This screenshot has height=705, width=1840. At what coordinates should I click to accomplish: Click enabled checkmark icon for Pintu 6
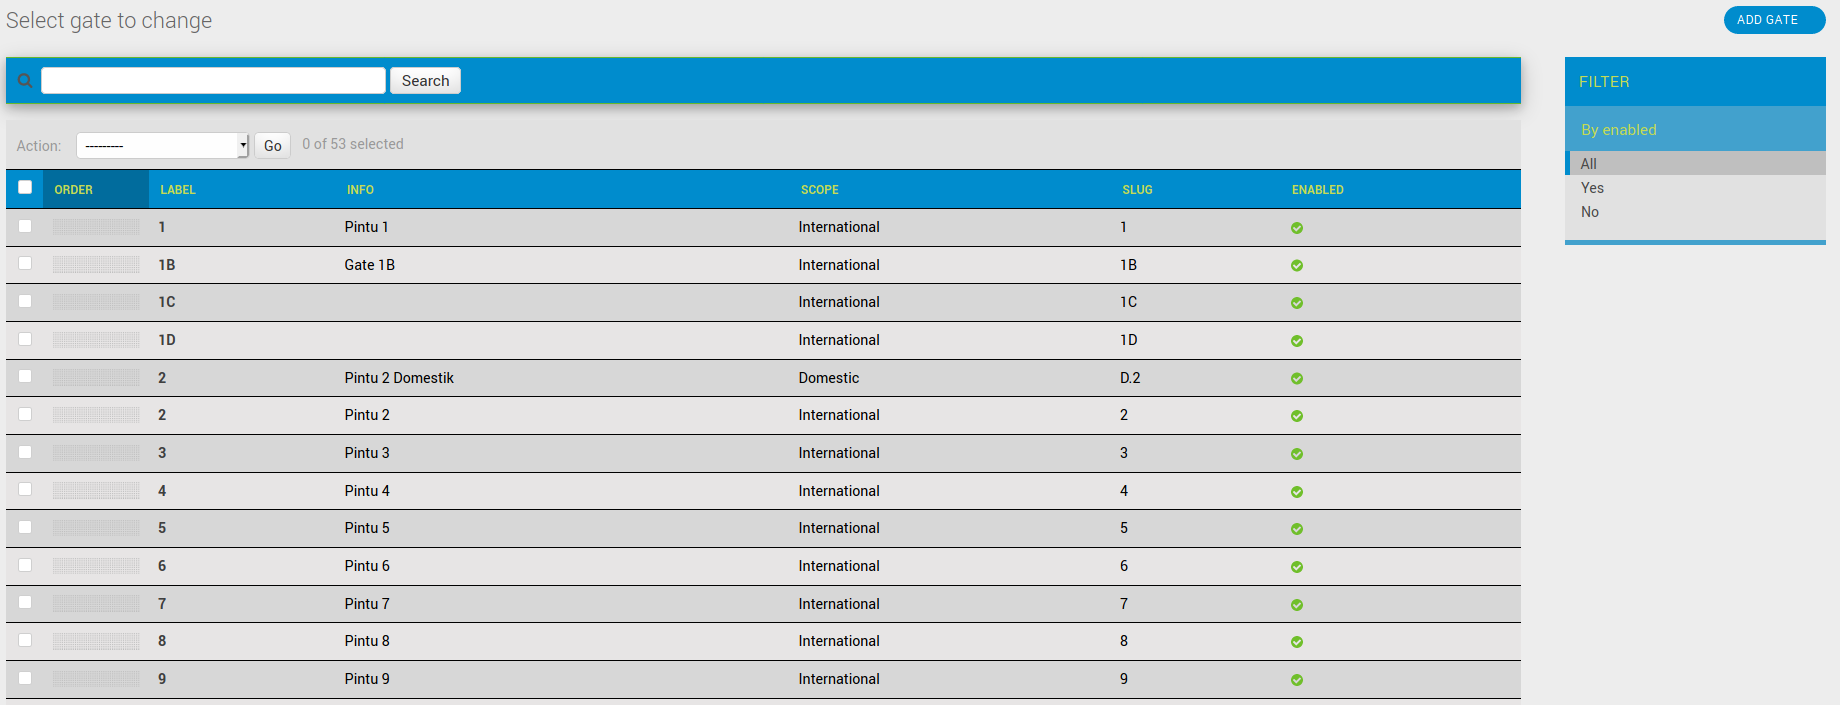[x=1297, y=567]
